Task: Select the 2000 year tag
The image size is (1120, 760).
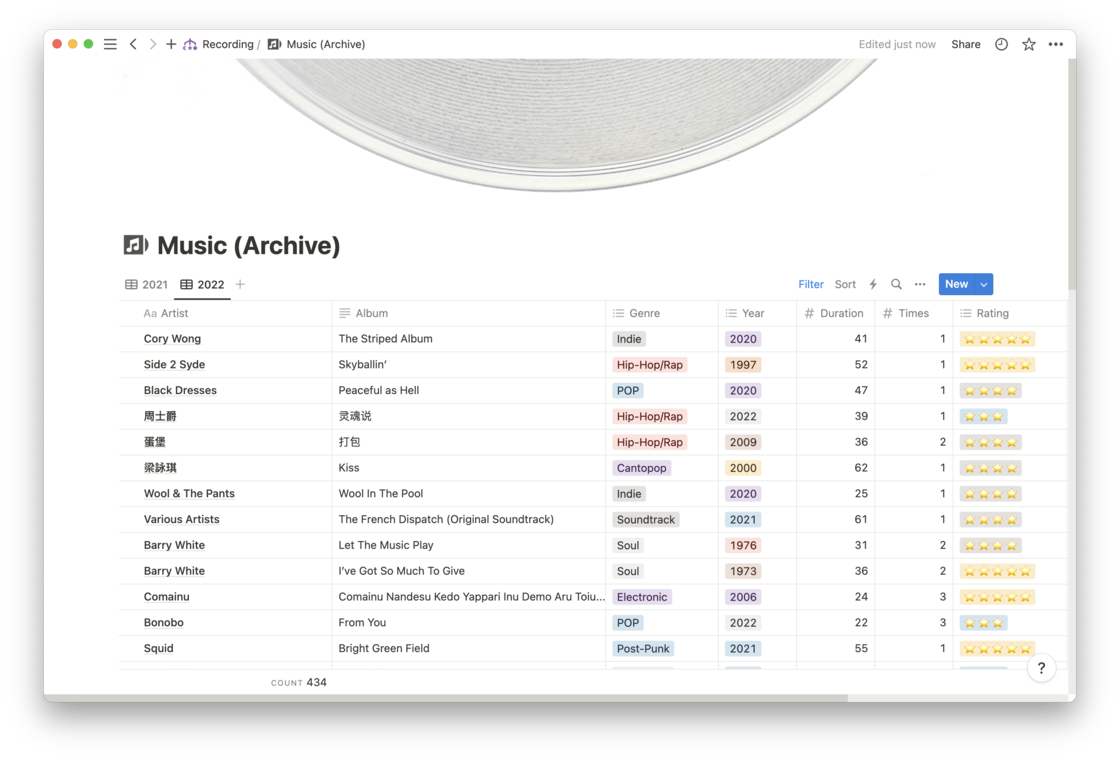Action: click(743, 468)
